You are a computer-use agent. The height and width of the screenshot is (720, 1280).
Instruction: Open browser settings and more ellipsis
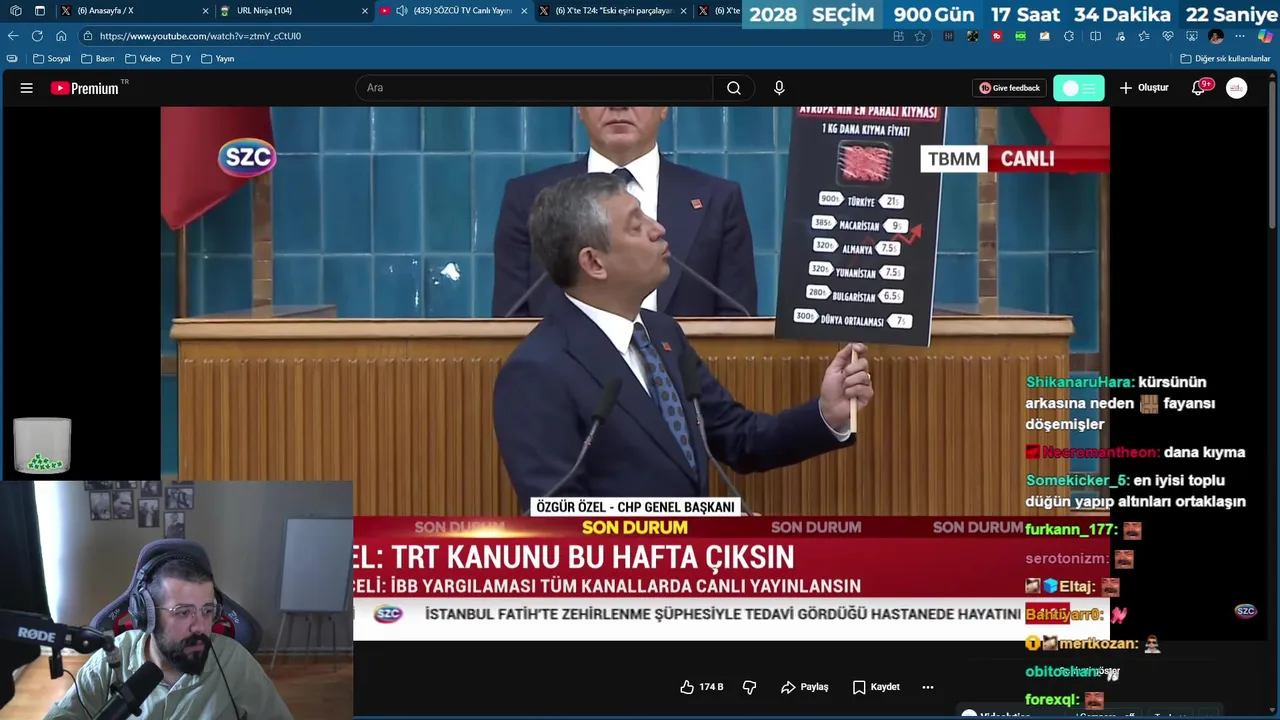[x=1240, y=36]
